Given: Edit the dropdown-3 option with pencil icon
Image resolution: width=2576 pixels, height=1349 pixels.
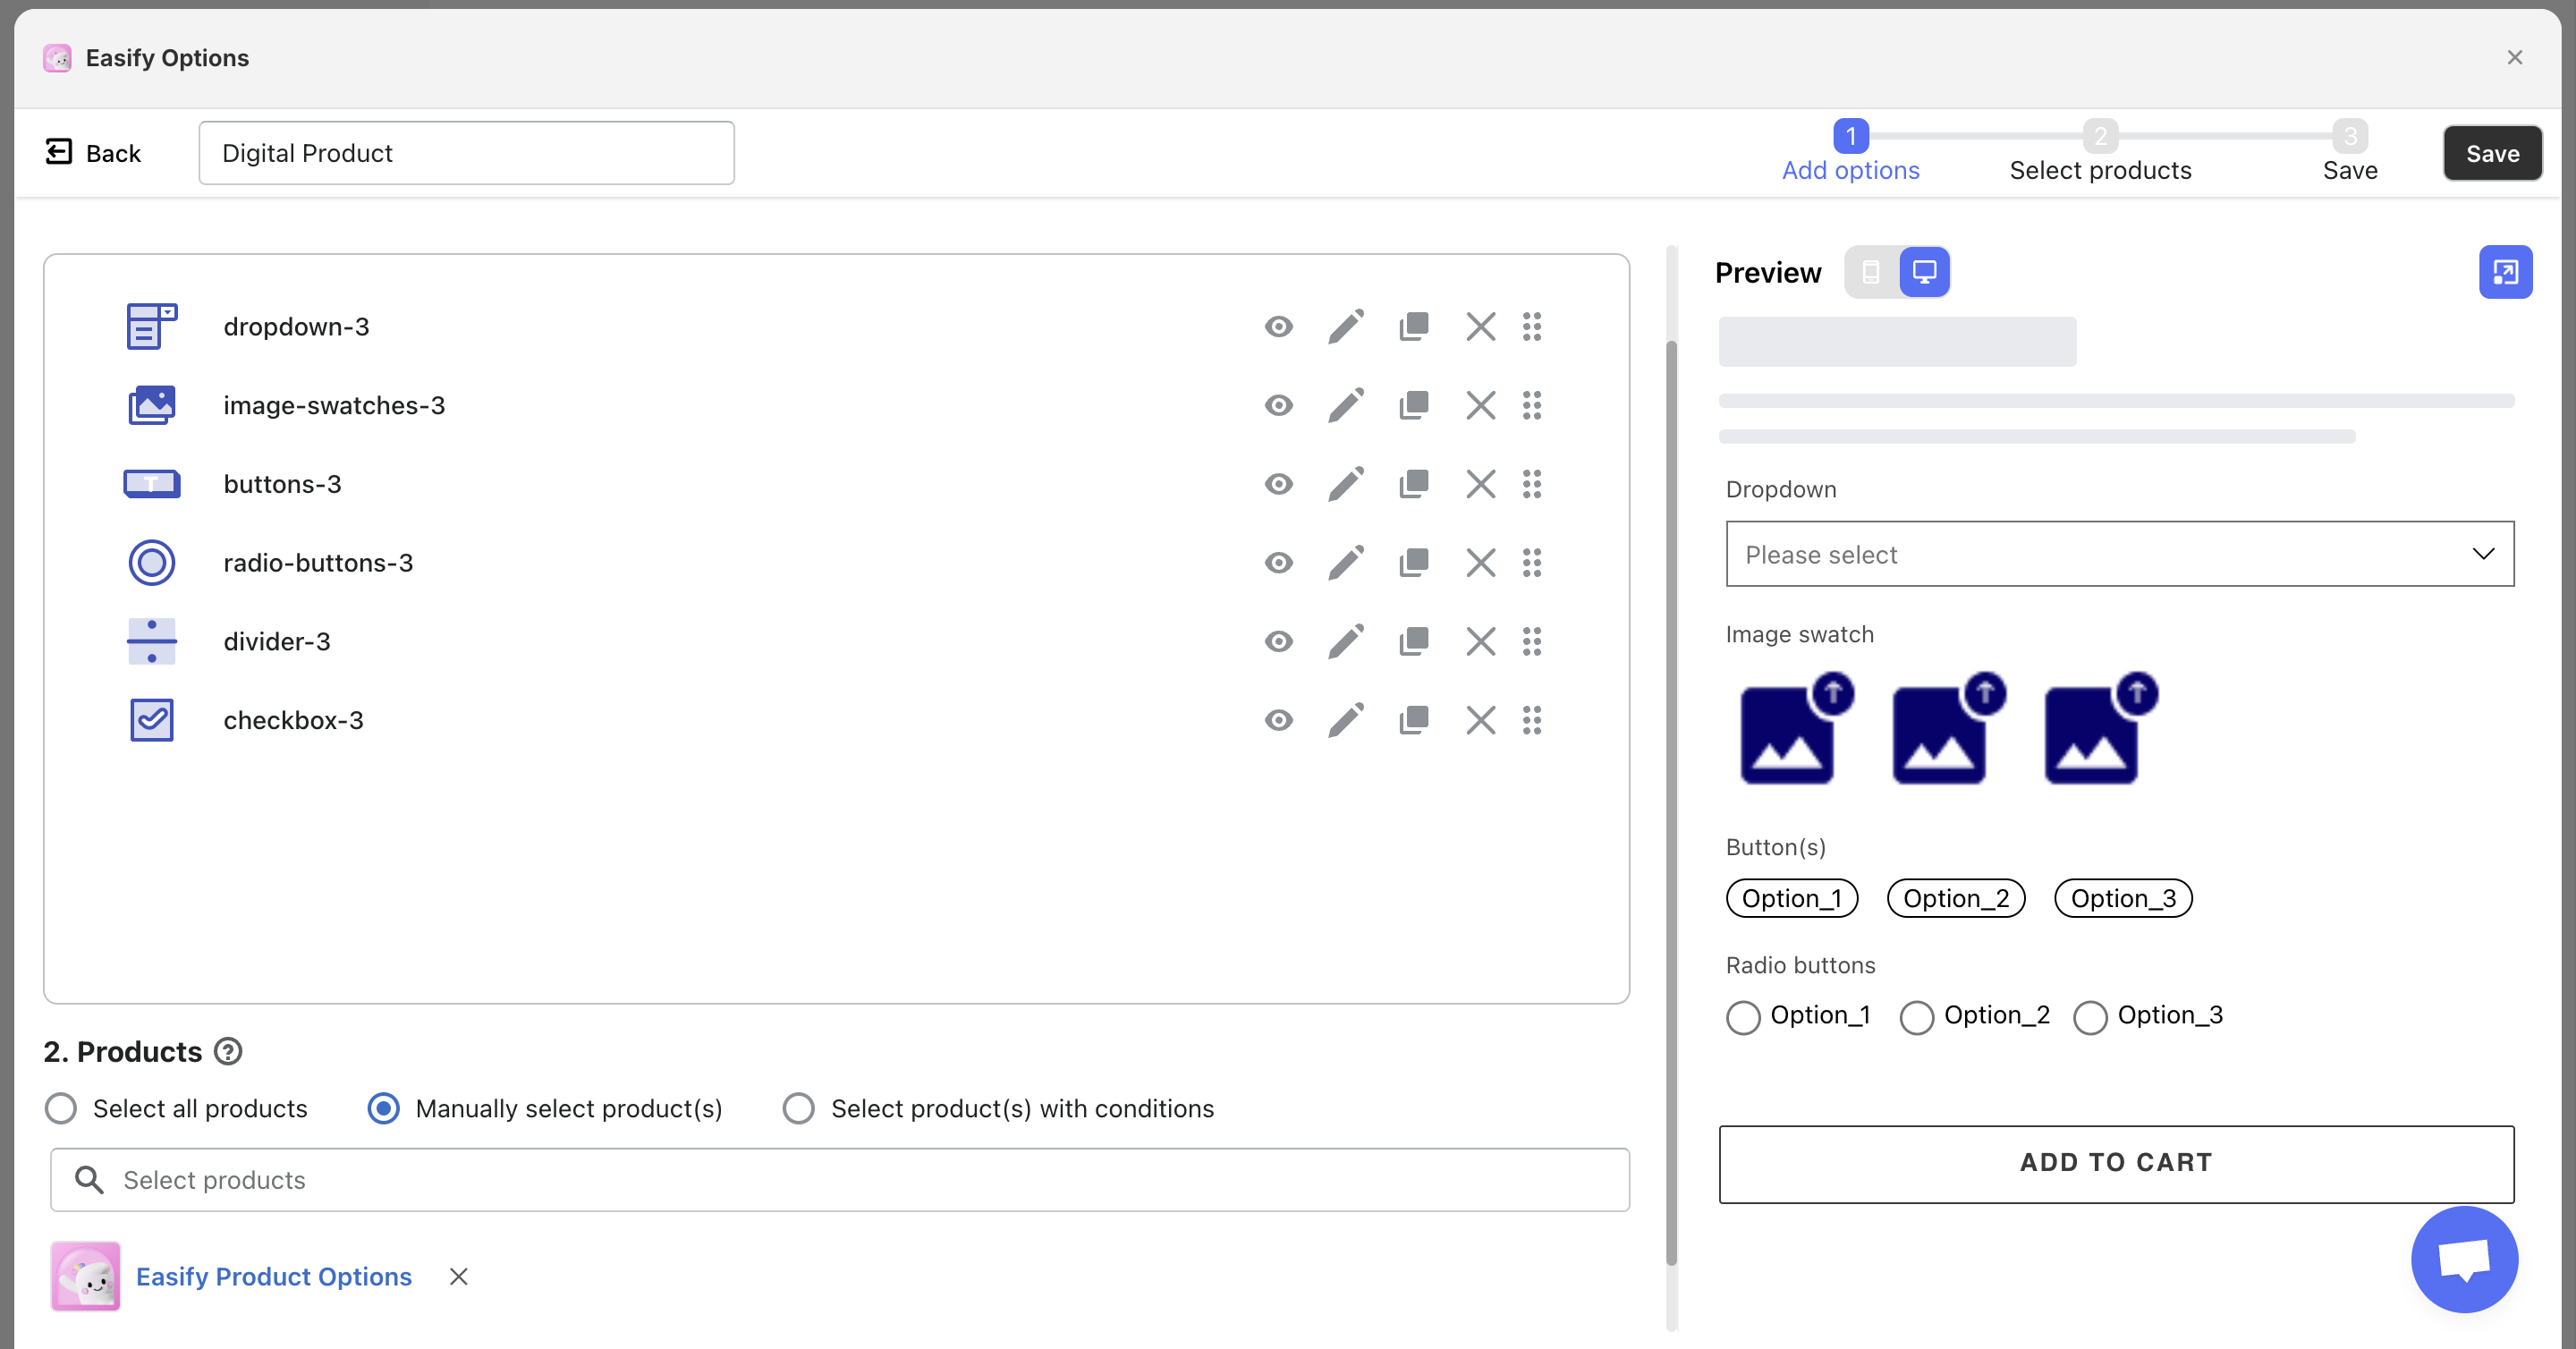Looking at the screenshot, I should (1346, 327).
